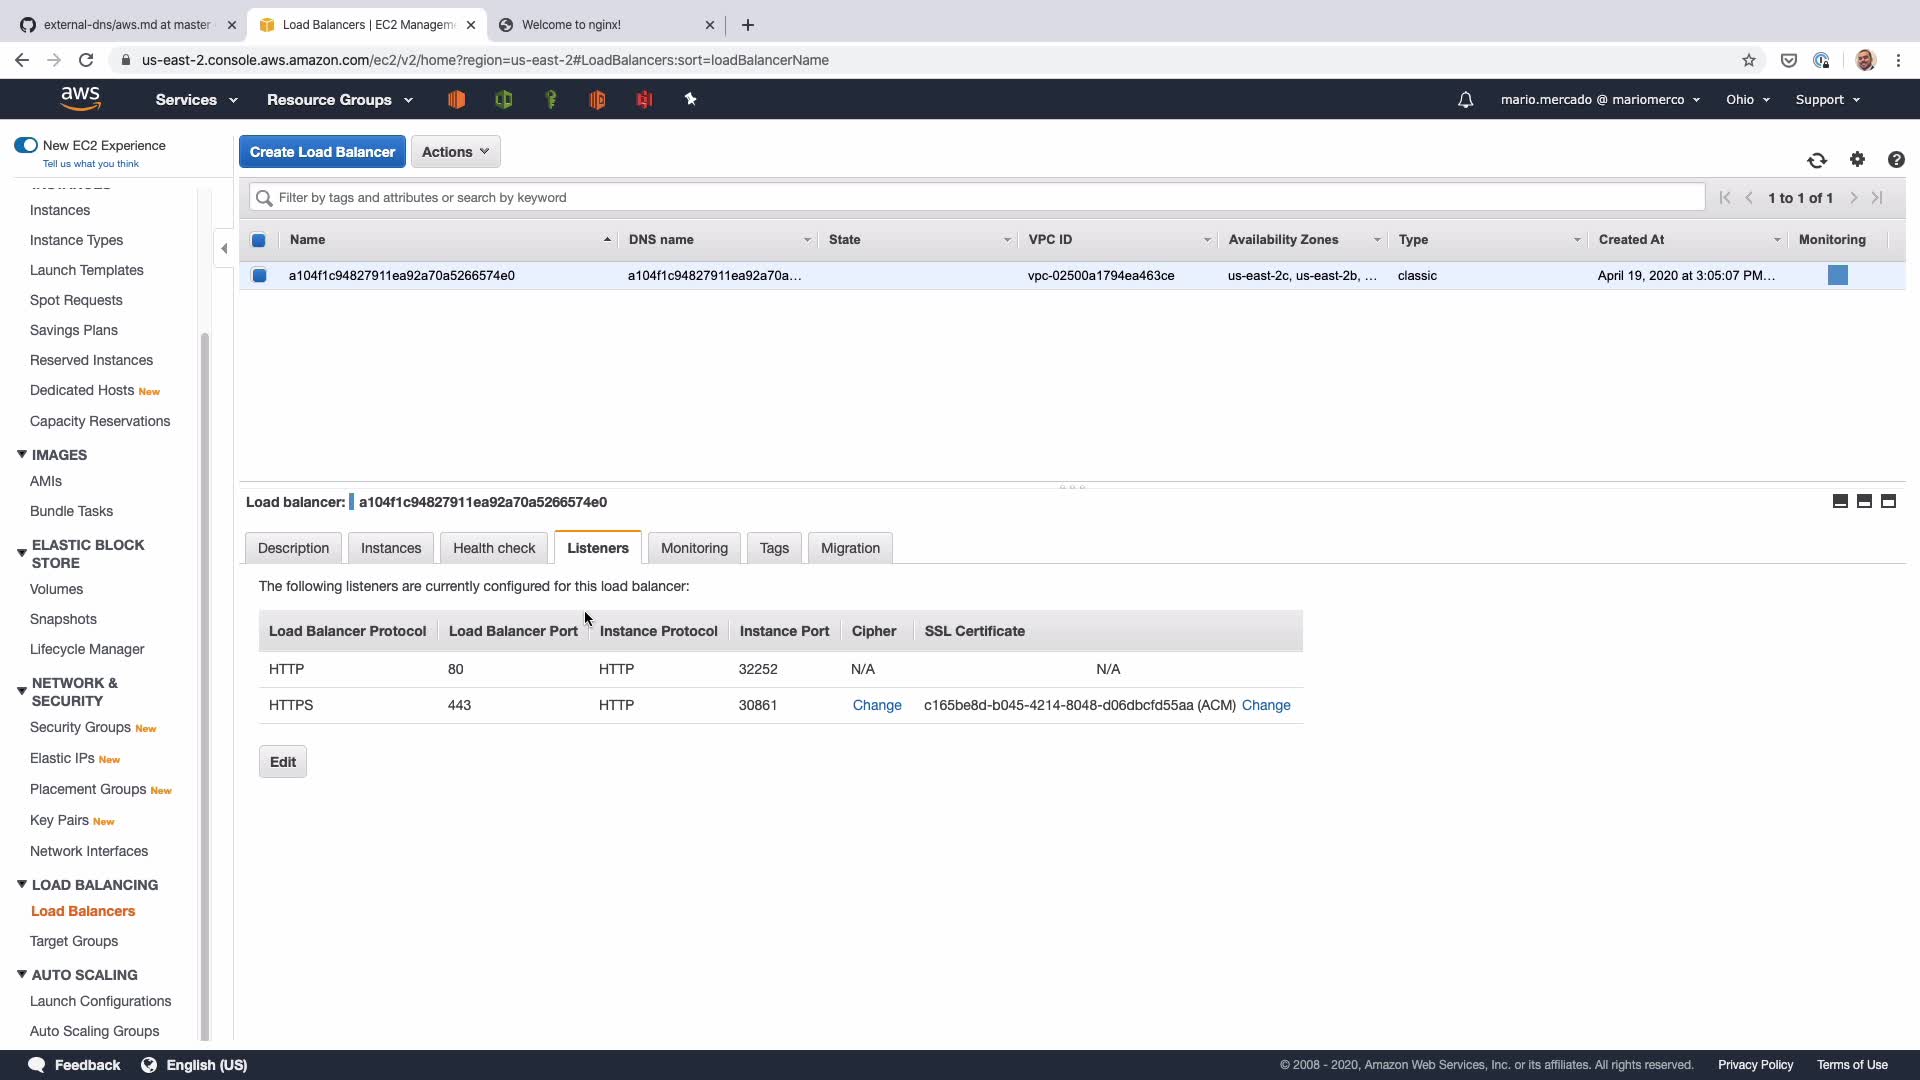Switch to the Health check tab

(x=494, y=548)
